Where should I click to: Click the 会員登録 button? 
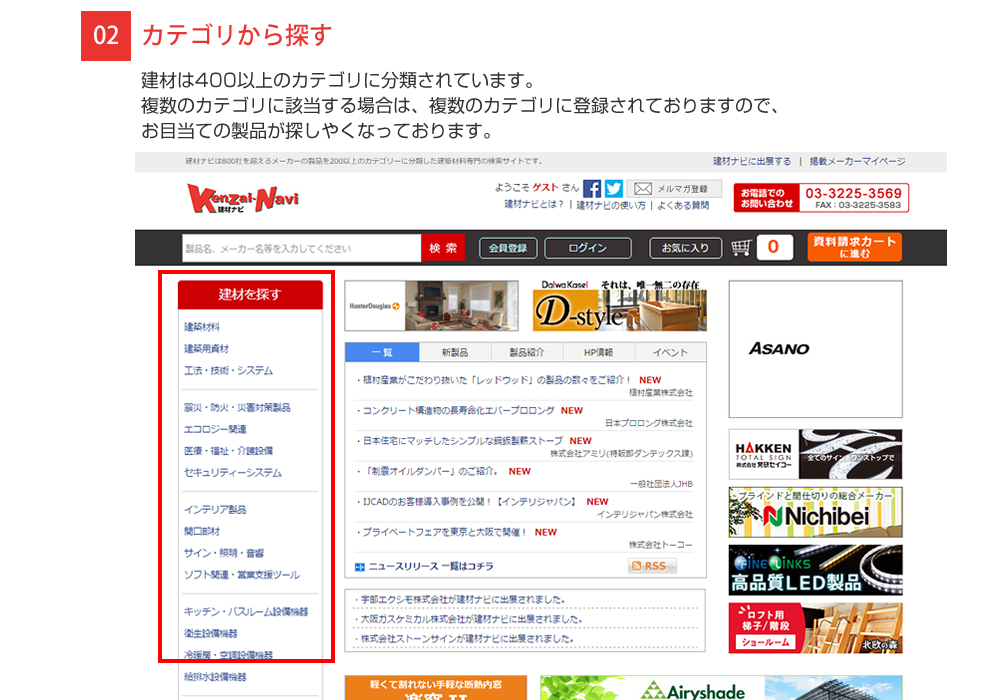508,248
